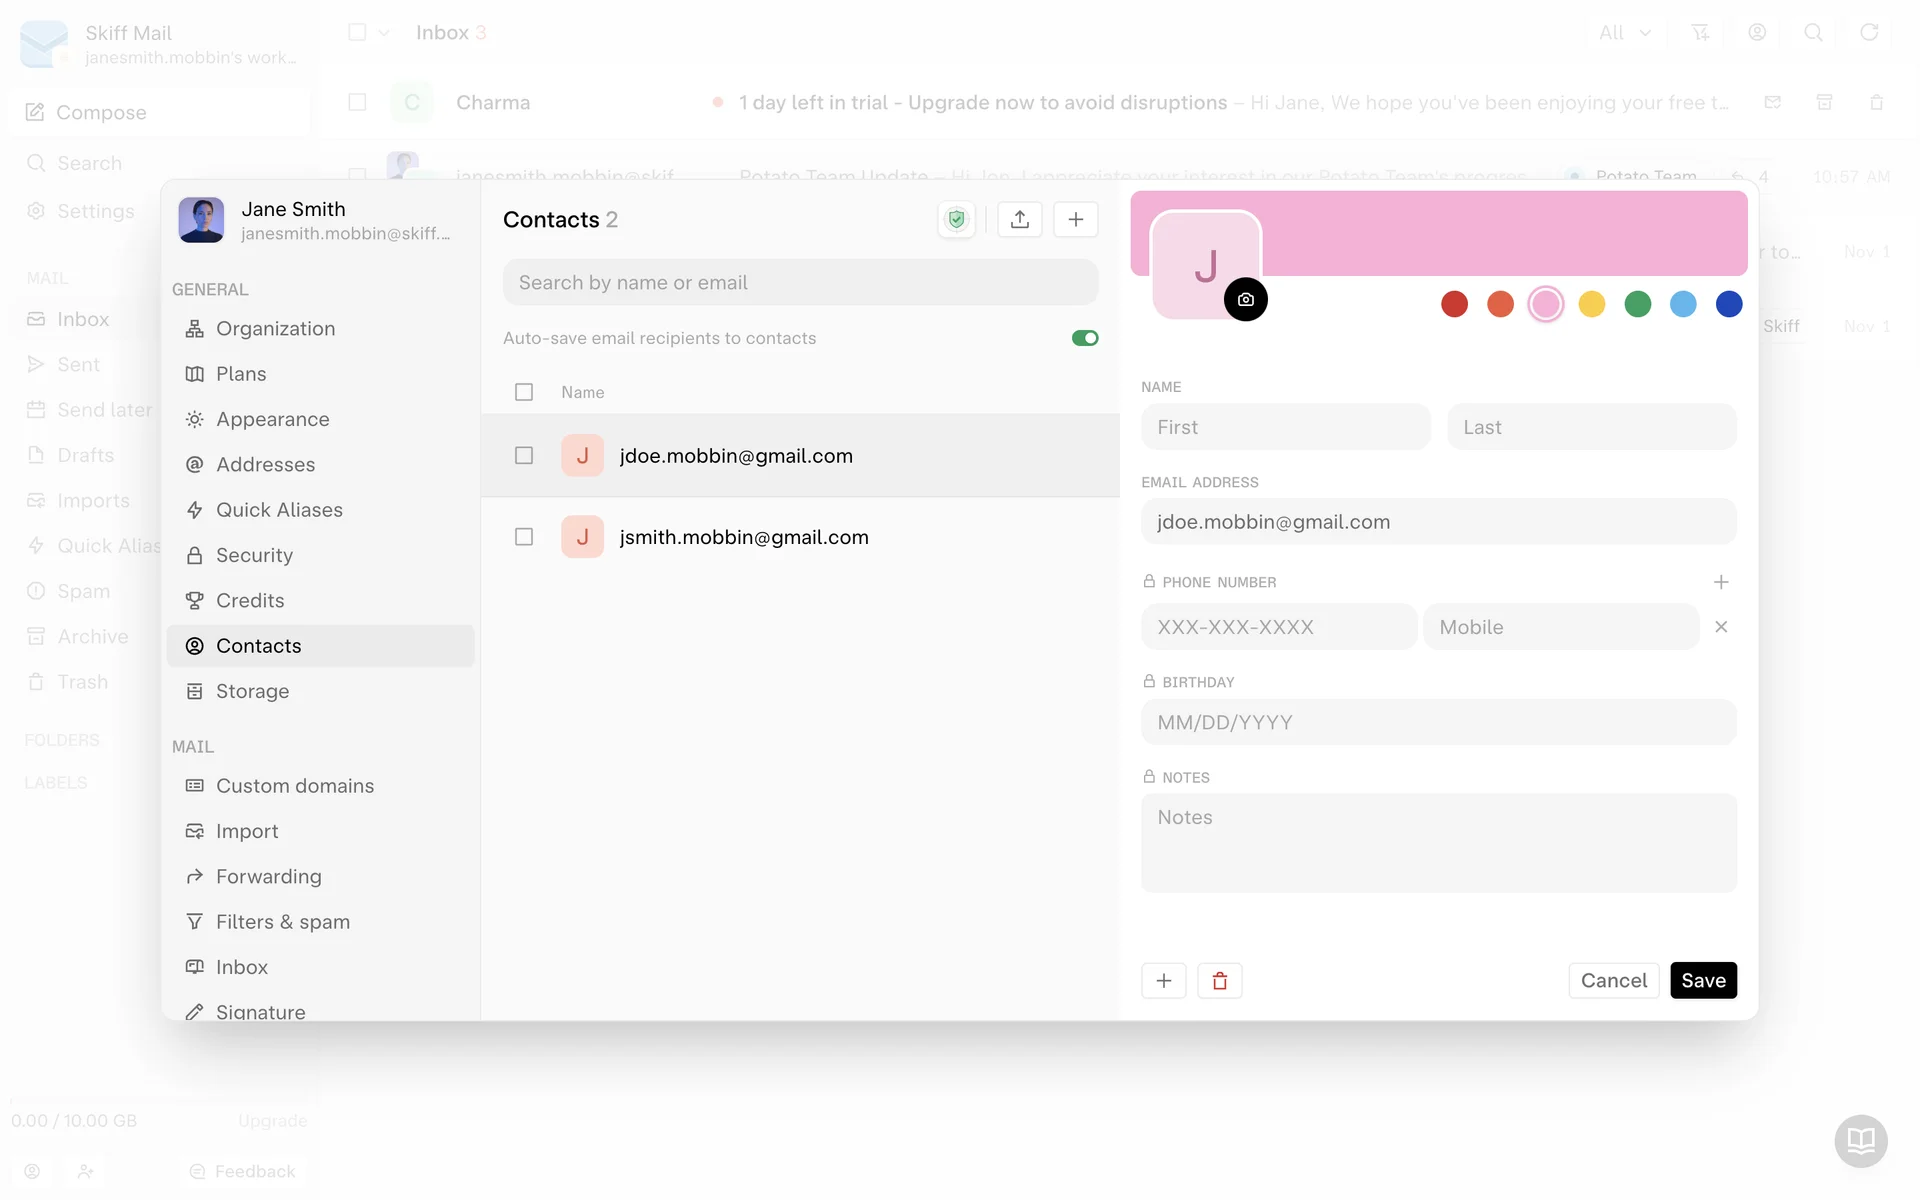Viewport: 1920px width, 1200px height.
Task: Click add field plus button at bottom left
Action: coord(1163,981)
